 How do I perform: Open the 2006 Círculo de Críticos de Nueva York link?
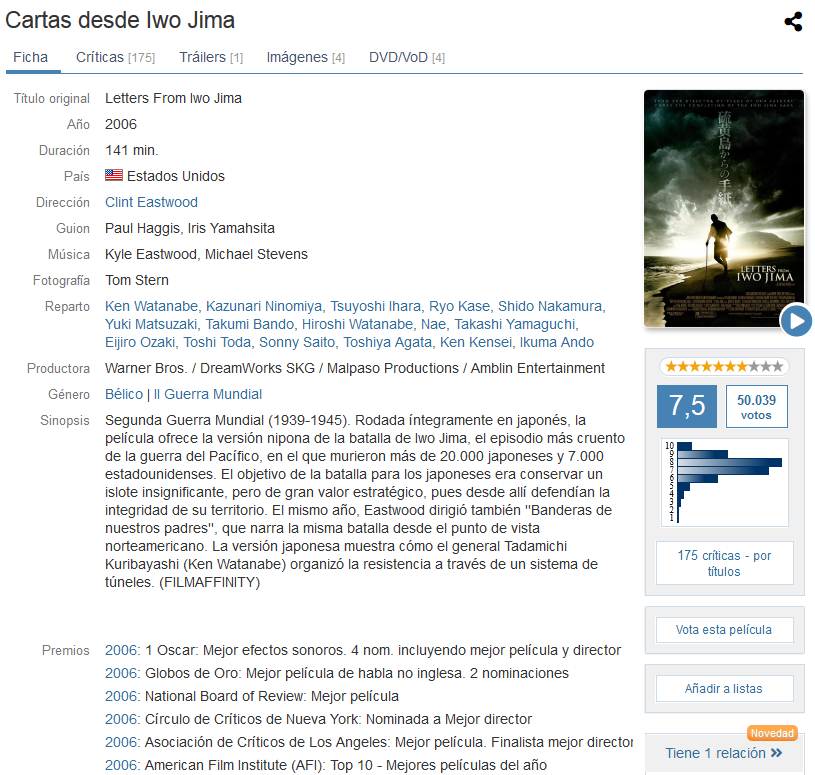[x=122, y=719]
